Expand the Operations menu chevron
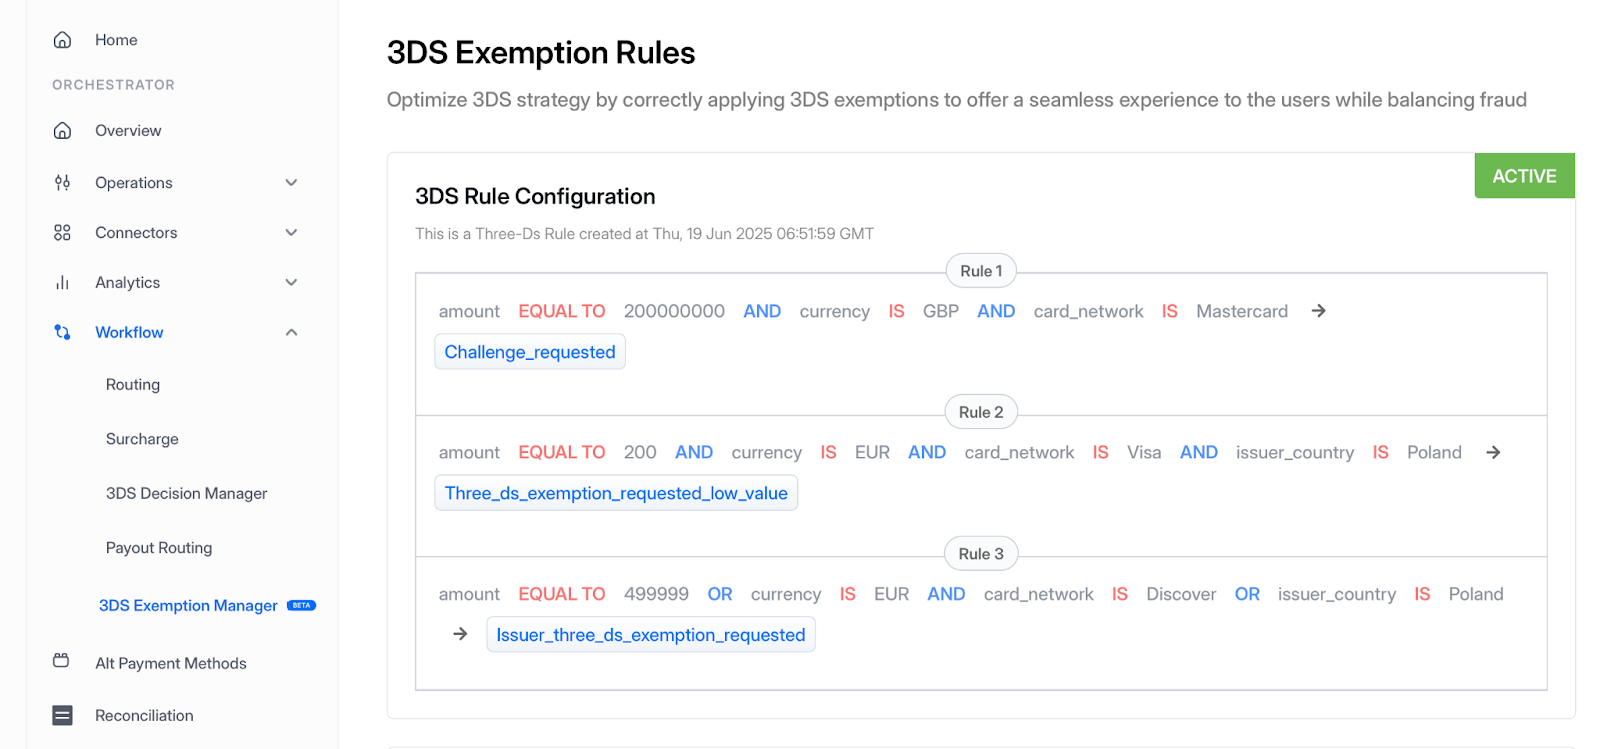Screen dimensions: 1600x749 coord(291,183)
